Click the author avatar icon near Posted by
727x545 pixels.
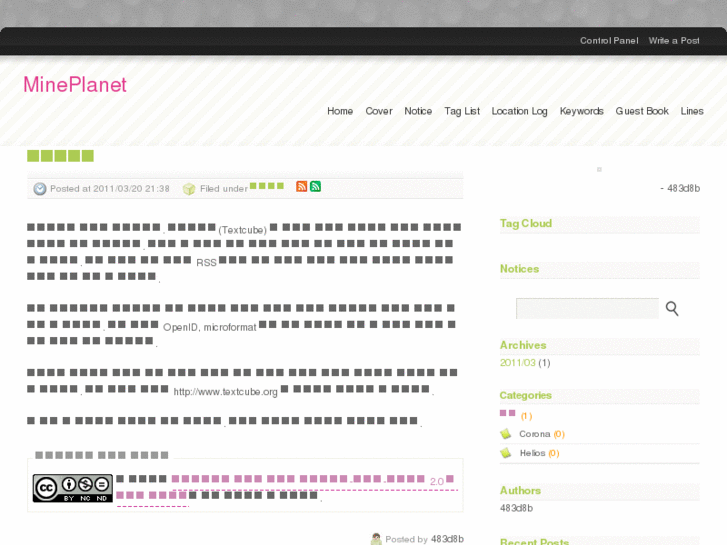point(376,539)
